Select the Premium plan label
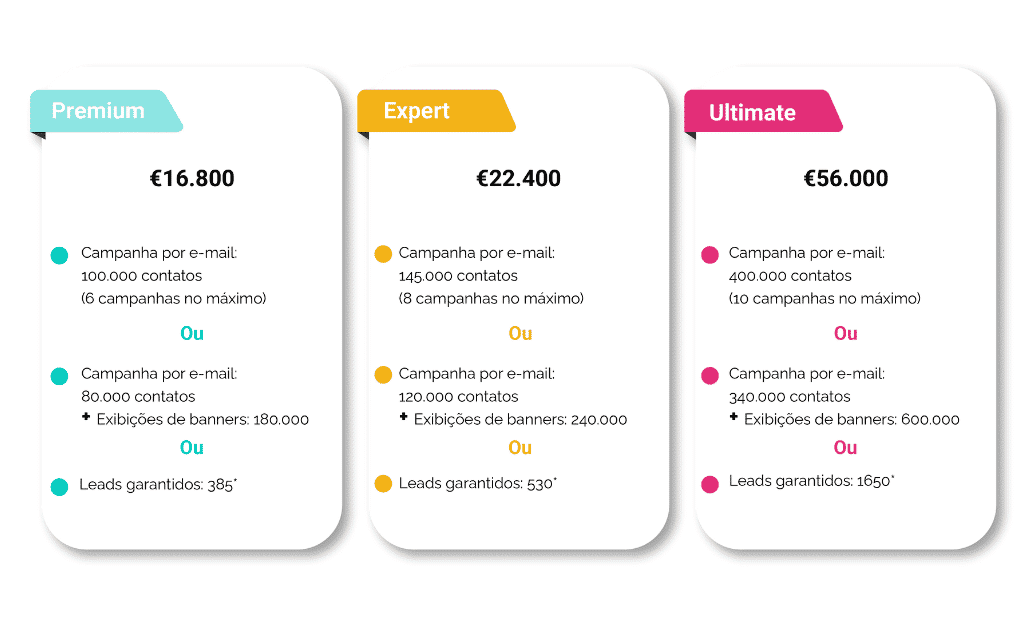The width and height of the screenshot is (1024, 629). pos(98,111)
